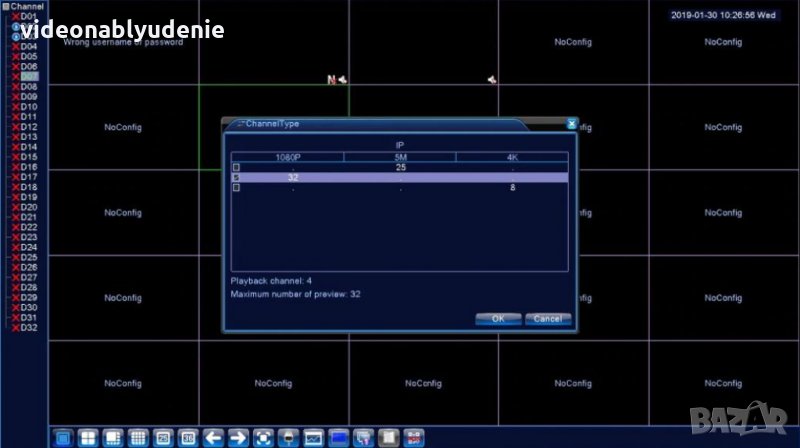Click the last toolbar icon on right
Image resolution: width=800 pixels, height=448 pixels.
click(414, 437)
